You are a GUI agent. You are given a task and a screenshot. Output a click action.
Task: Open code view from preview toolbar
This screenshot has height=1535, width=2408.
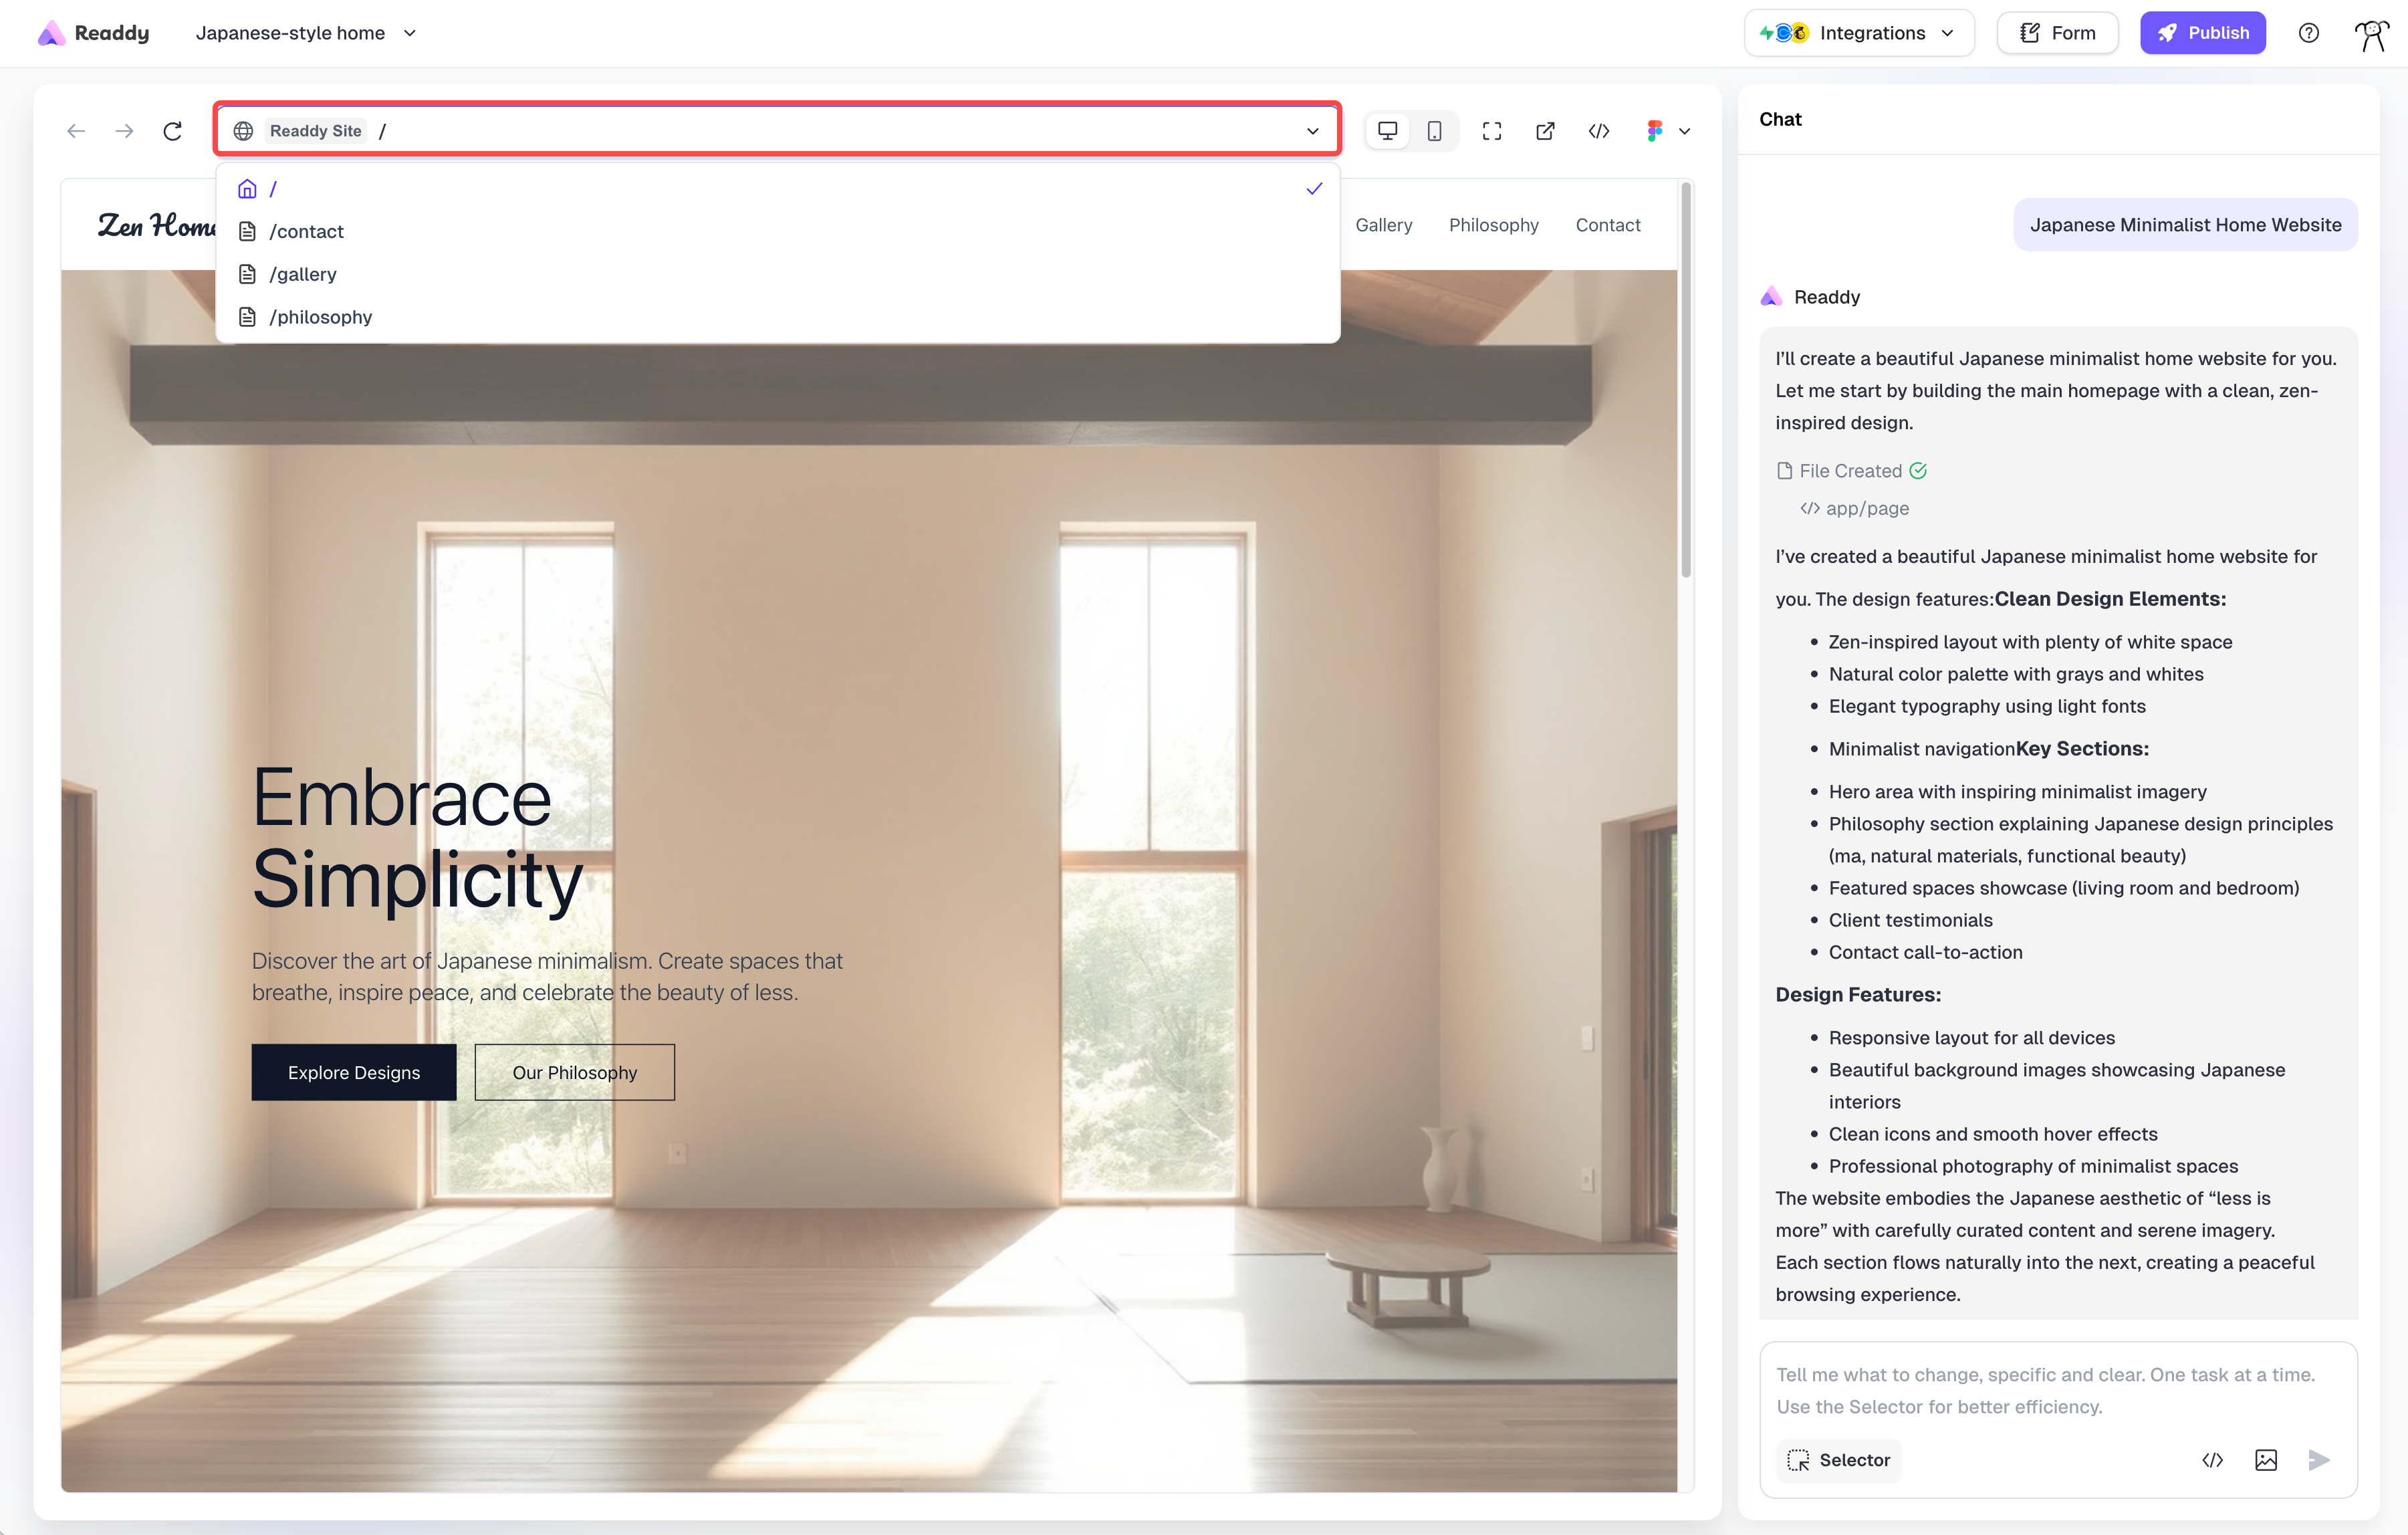click(x=1598, y=131)
